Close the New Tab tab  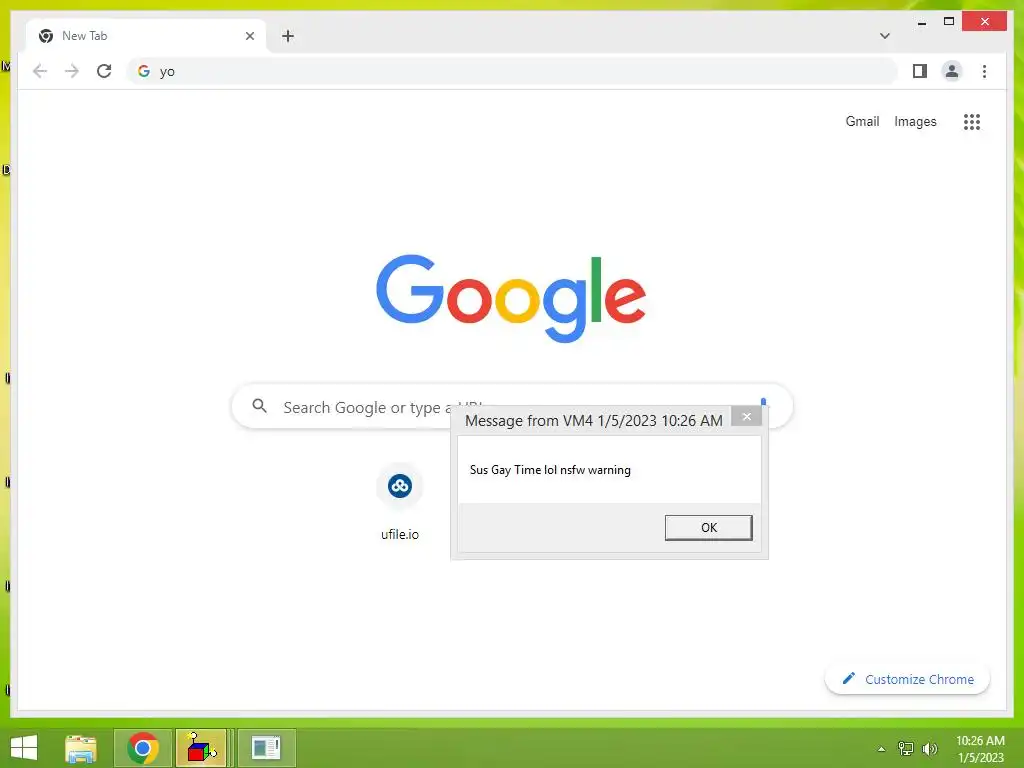click(249, 36)
